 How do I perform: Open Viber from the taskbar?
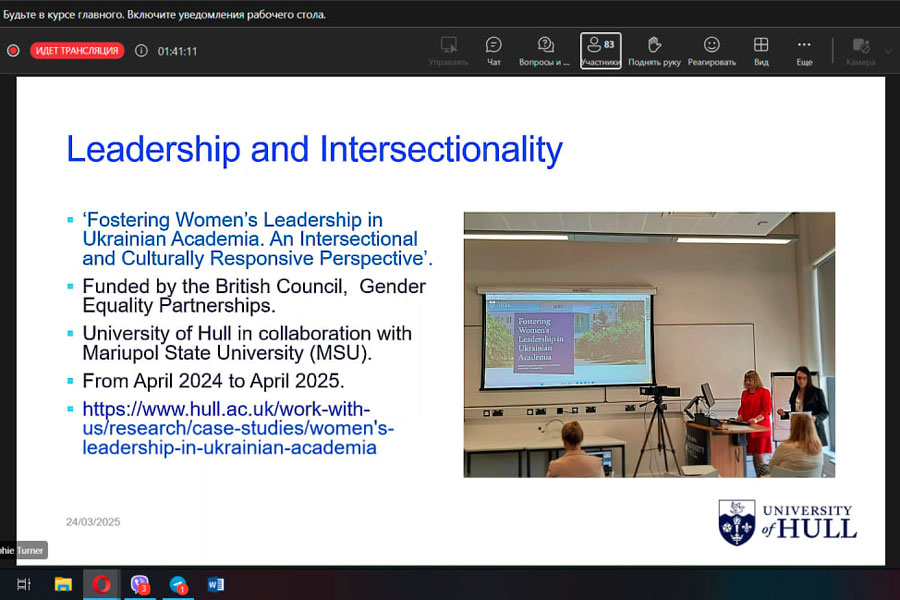pyautogui.click(x=139, y=584)
